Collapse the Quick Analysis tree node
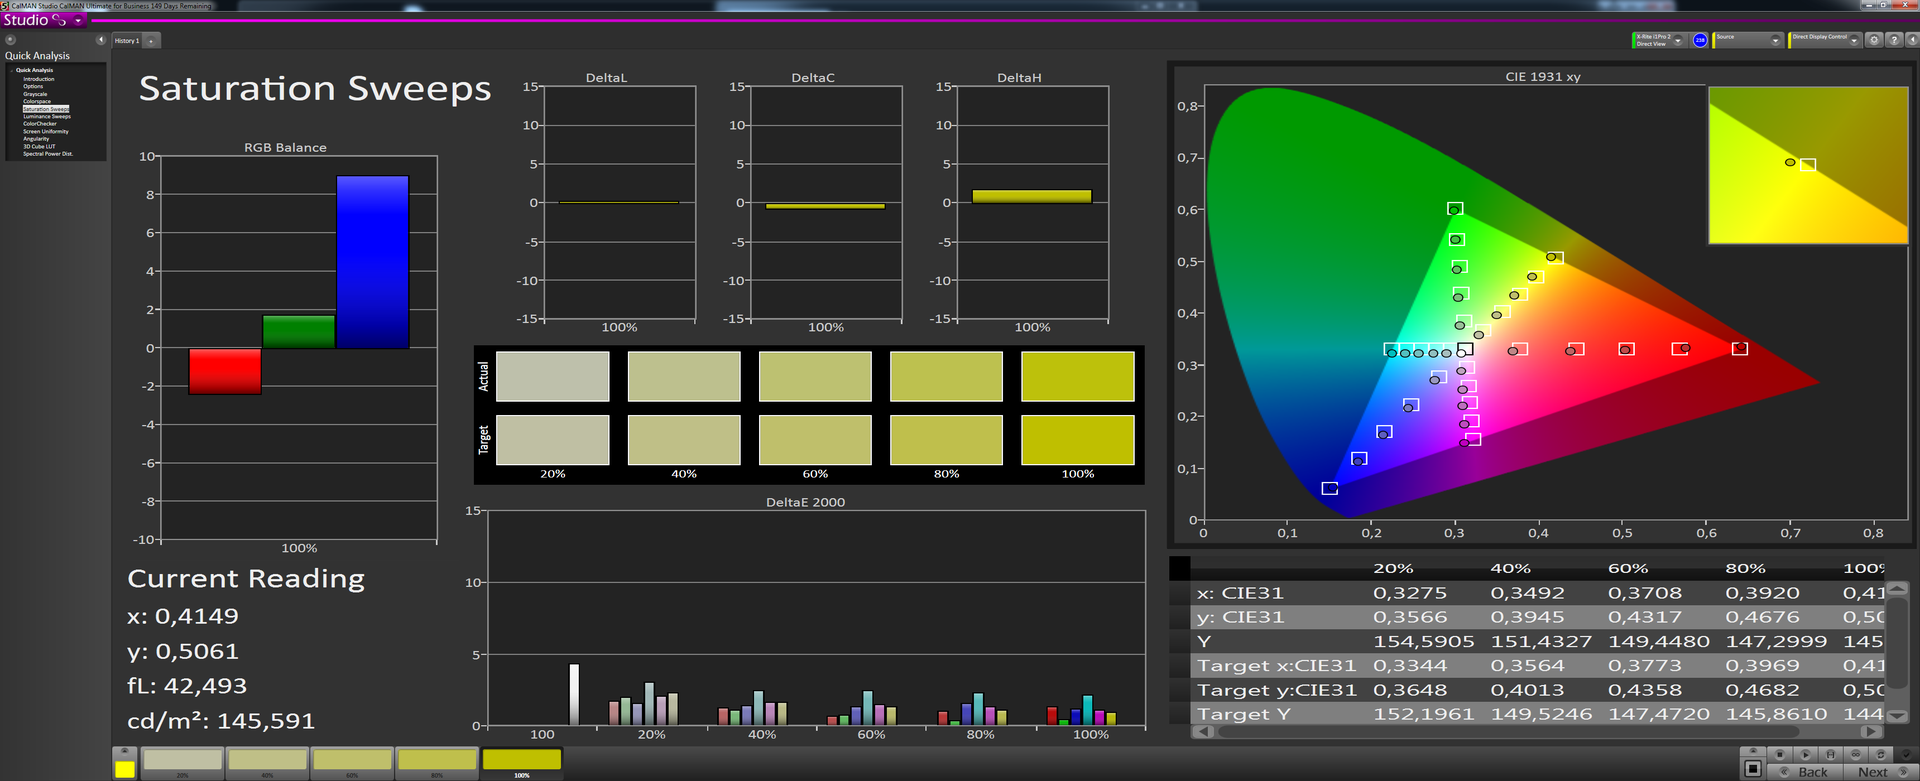This screenshot has height=781, width=1920. click(x=12, y=70)
